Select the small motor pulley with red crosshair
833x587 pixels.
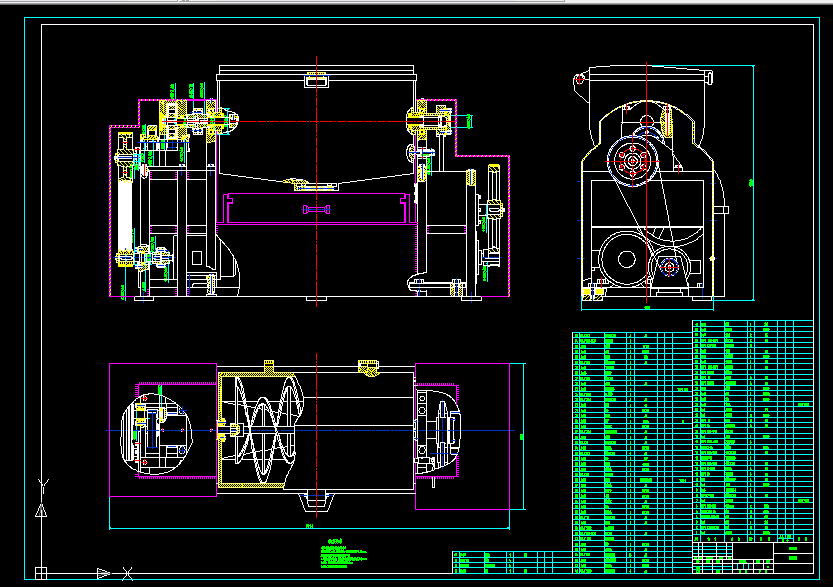[669, 267]
